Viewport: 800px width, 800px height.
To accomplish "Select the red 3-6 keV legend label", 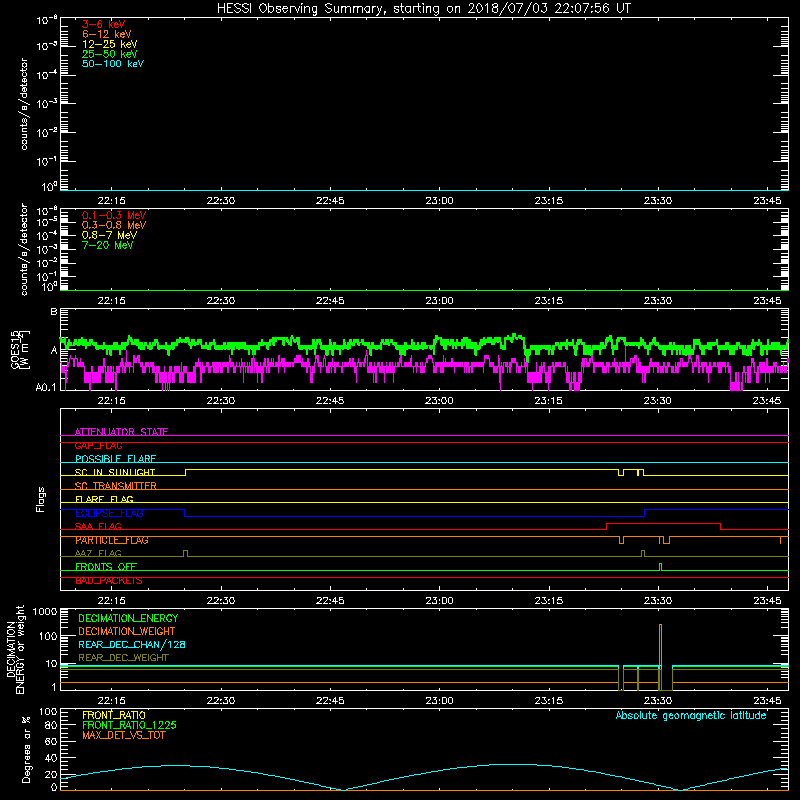I will [x=104, y=24].
